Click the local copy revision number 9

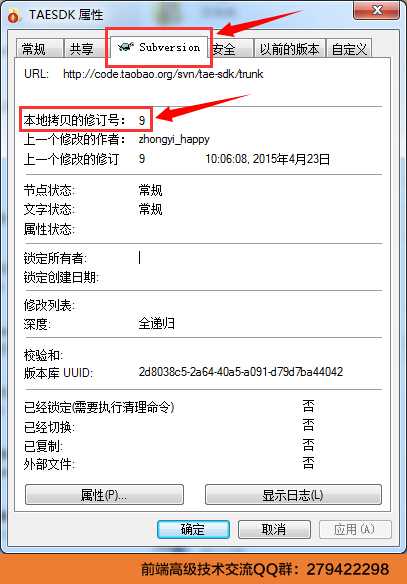point(142,120)
